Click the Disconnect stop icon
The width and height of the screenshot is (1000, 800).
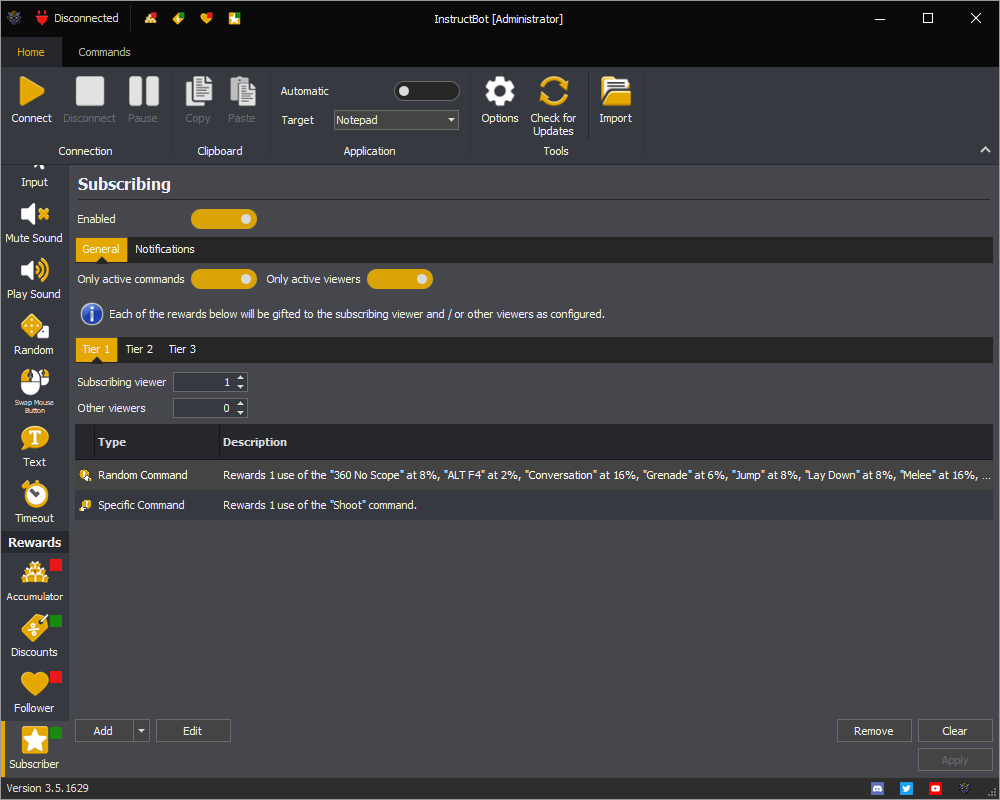pos(89,91)
